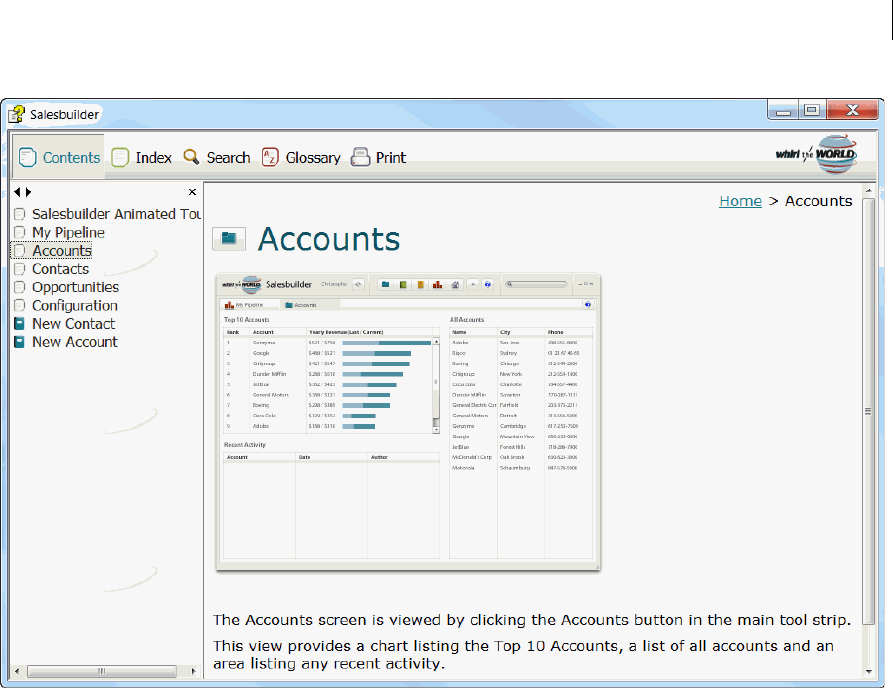Open the Glossary tab
893x688 pixels.
click(x=301, y=157)
